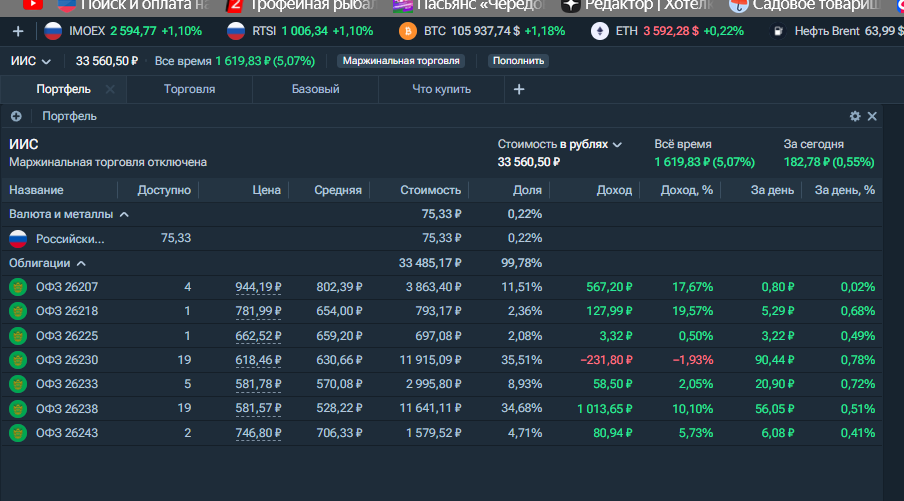Click the ОФЗ 26238 bond icon
This screenshot has width=904, height=501.
pos(18,409)
